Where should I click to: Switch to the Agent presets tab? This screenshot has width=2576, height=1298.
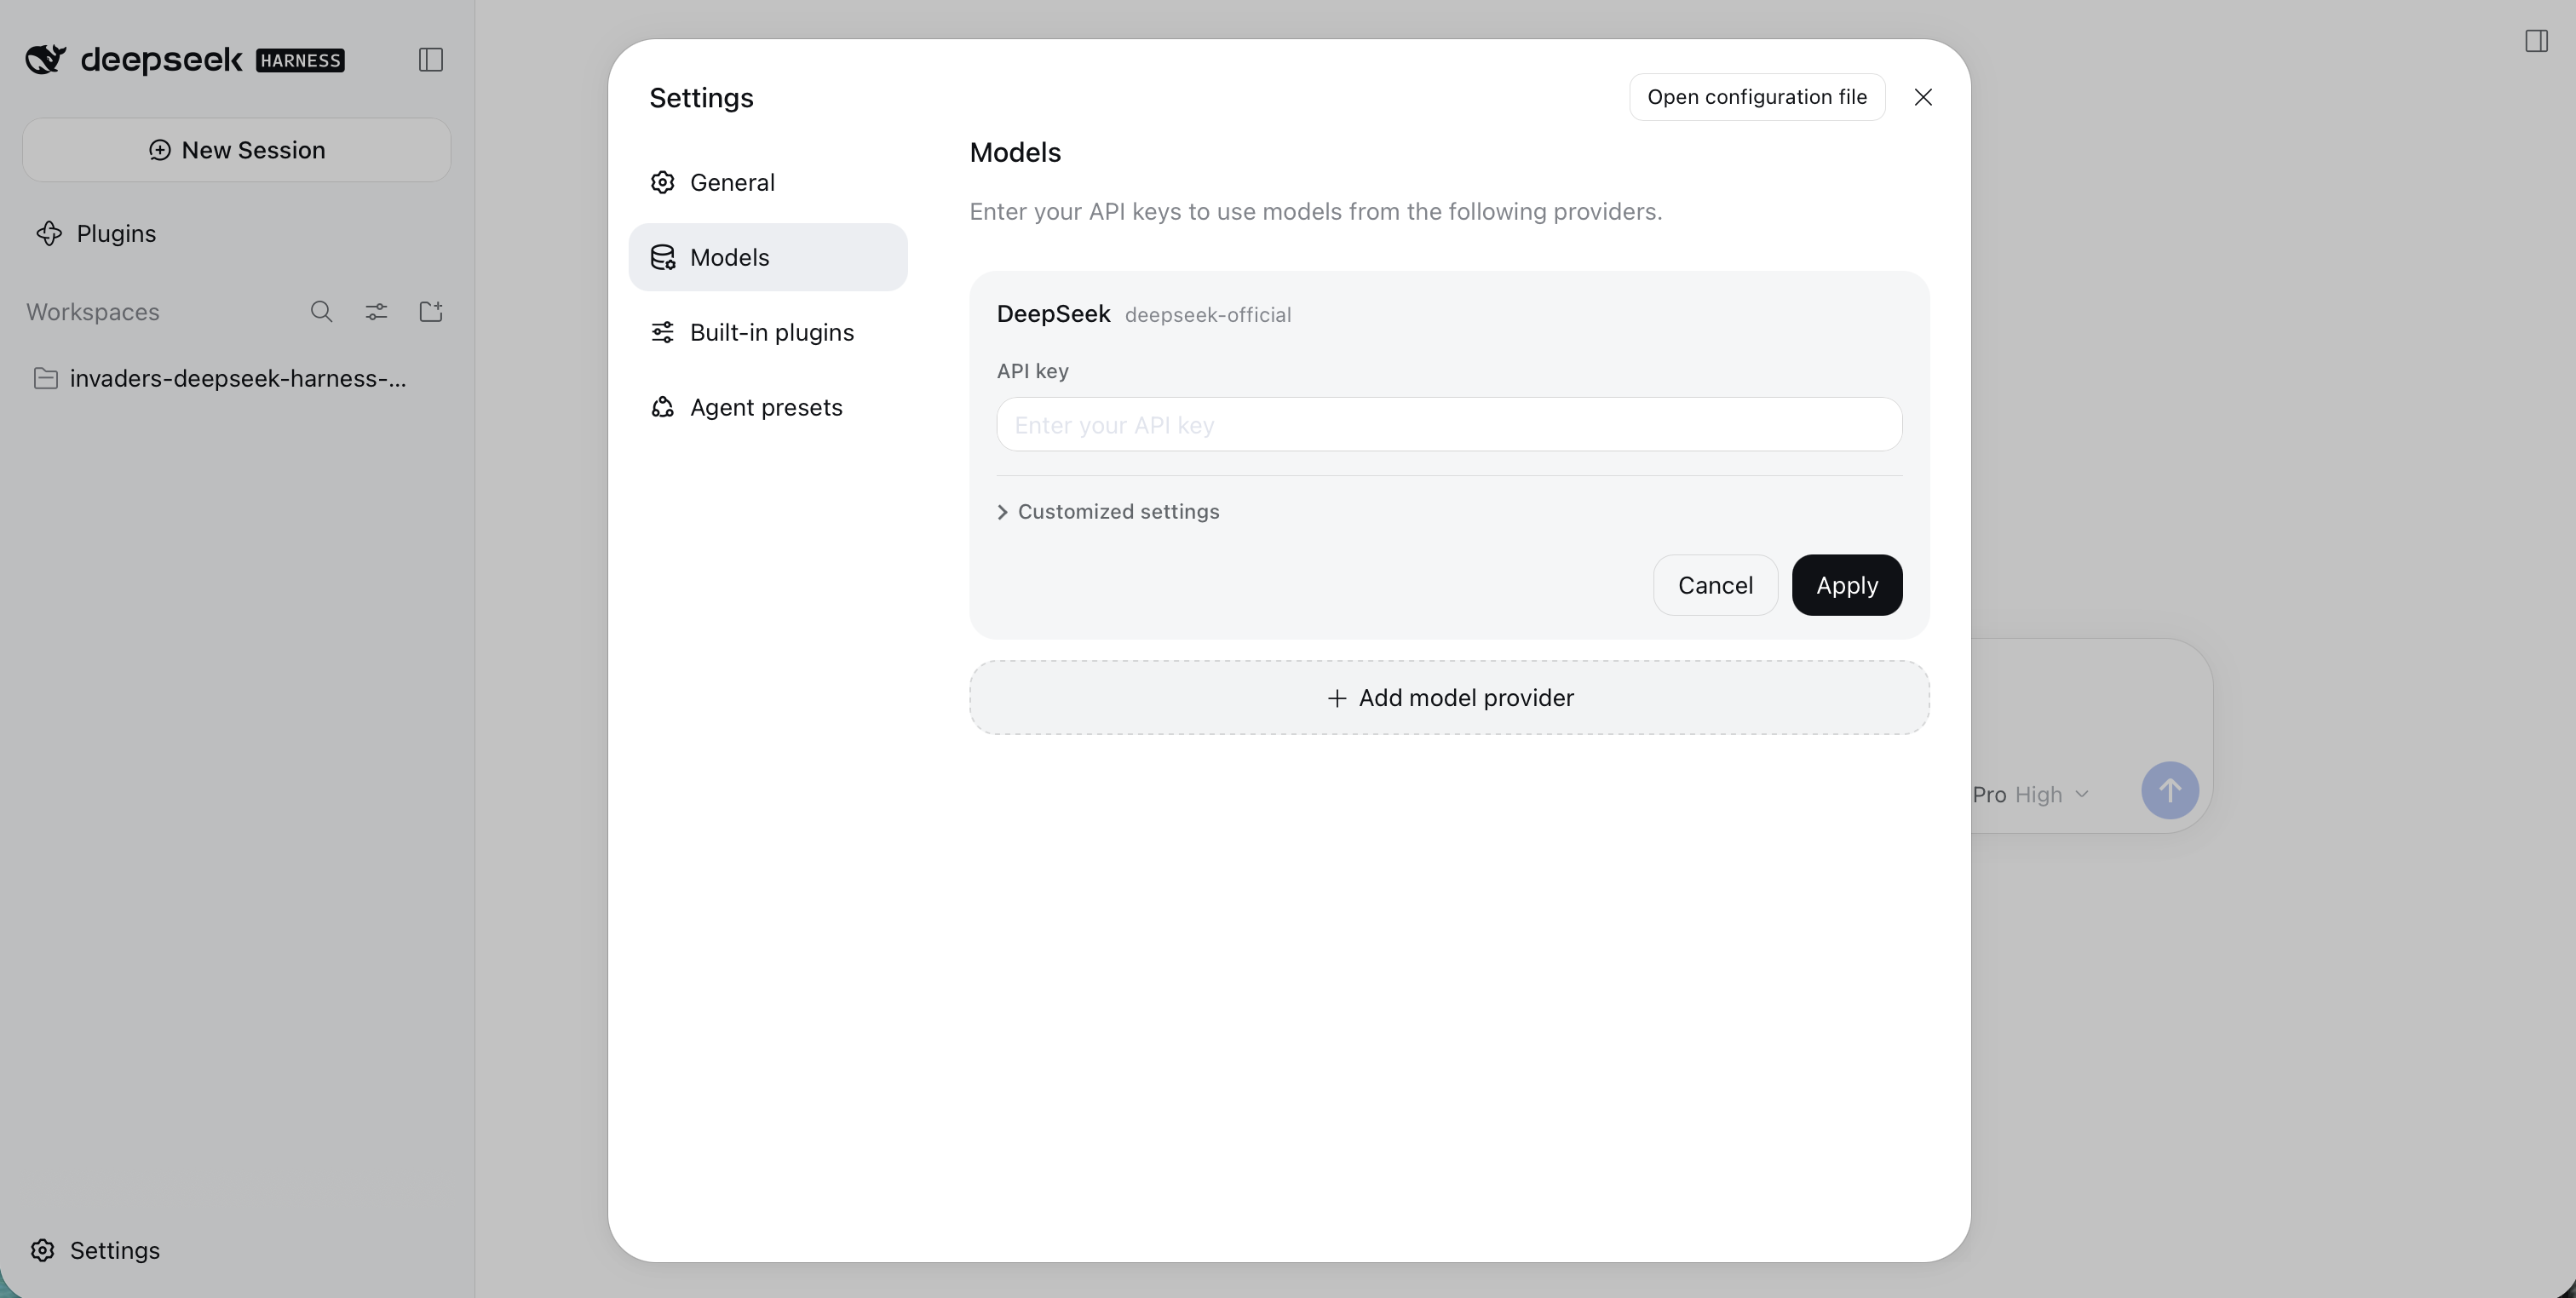pyautogui.click(x=768, y=407)
